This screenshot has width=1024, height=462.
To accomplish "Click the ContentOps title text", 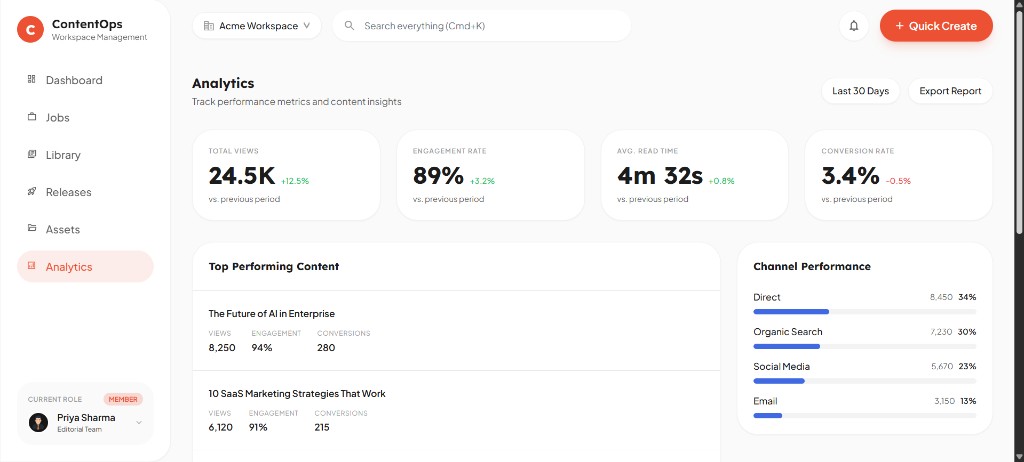I will point(87,24).
